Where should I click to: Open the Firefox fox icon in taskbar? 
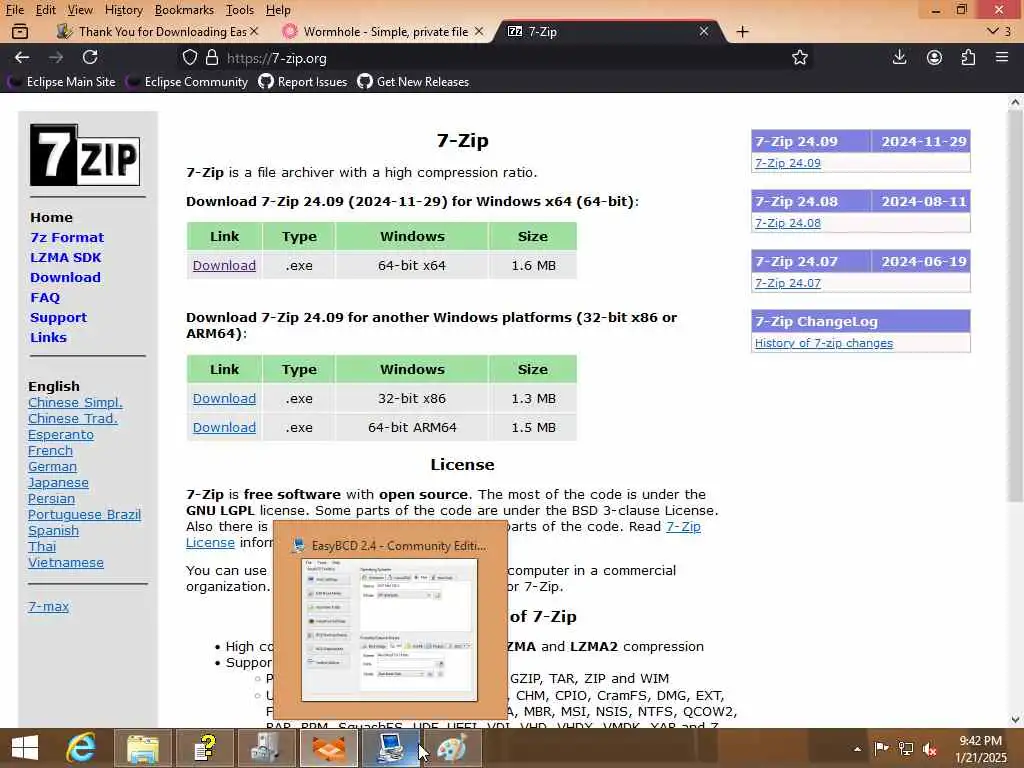pyautogui.click(x=329, y=748)
